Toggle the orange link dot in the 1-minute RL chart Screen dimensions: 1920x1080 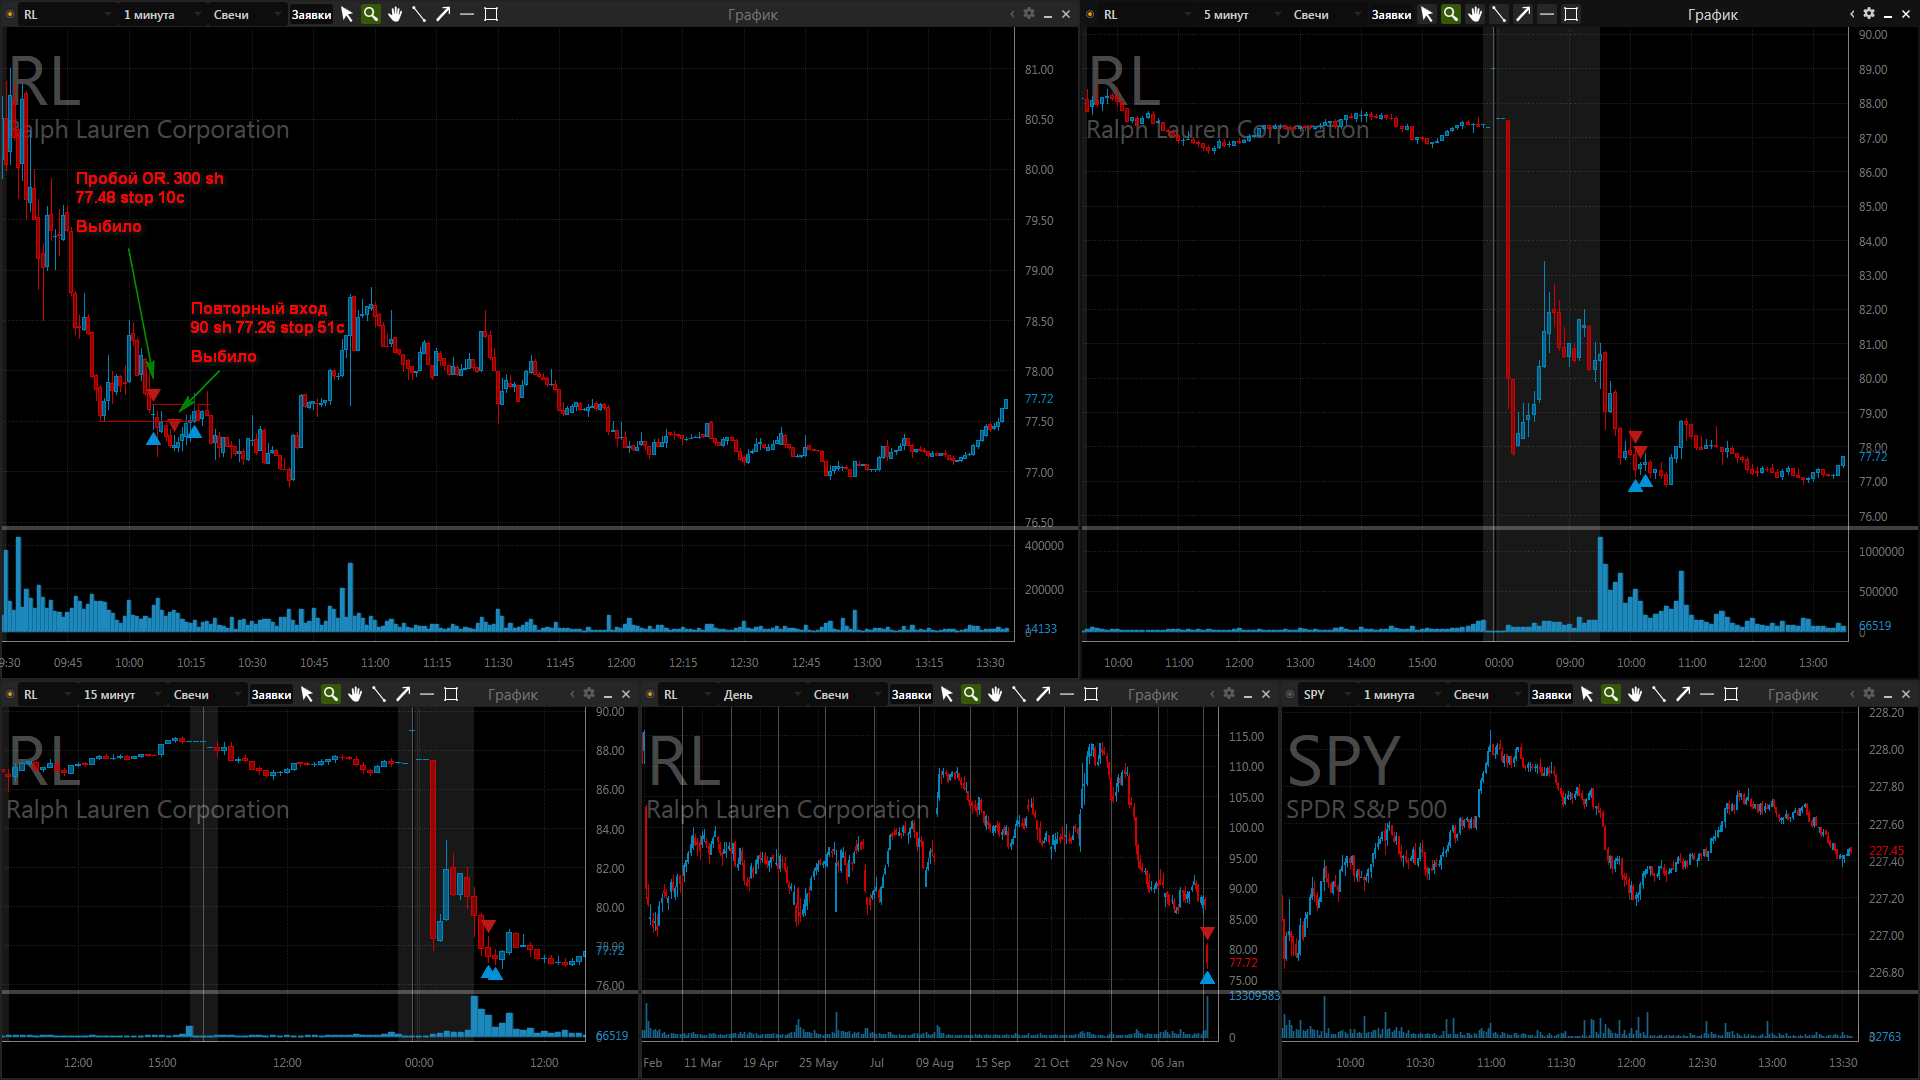click(10, 14)
